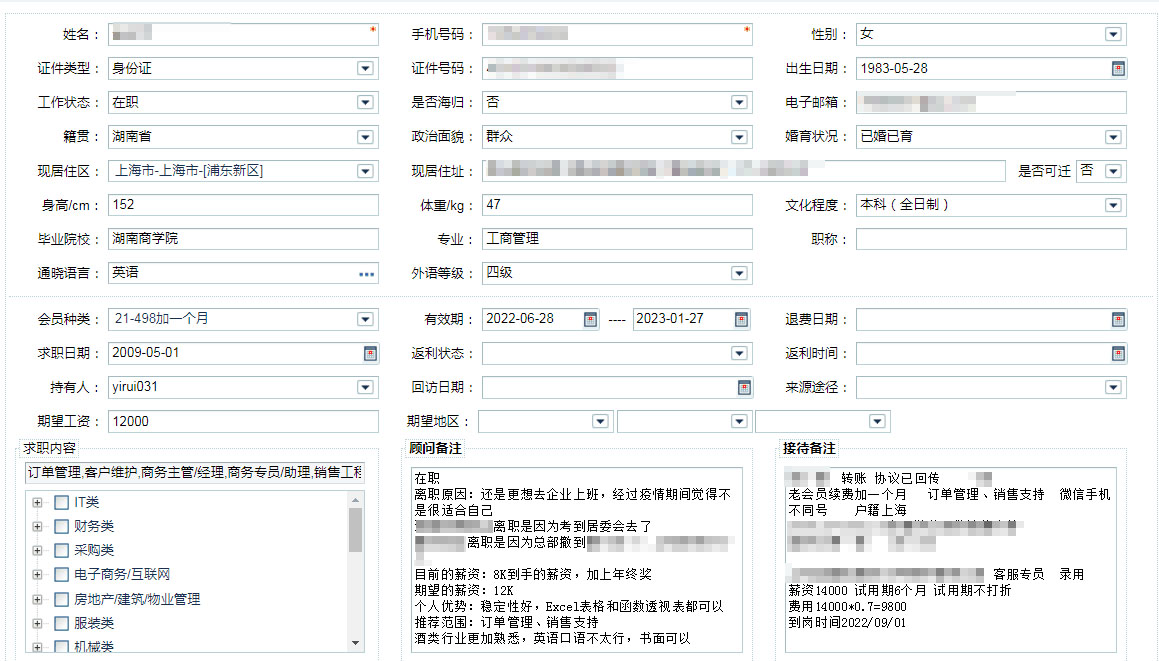Open the 会员种类 dropdown
Screen dimensions: 1159x661
click(x=365, y=319)
